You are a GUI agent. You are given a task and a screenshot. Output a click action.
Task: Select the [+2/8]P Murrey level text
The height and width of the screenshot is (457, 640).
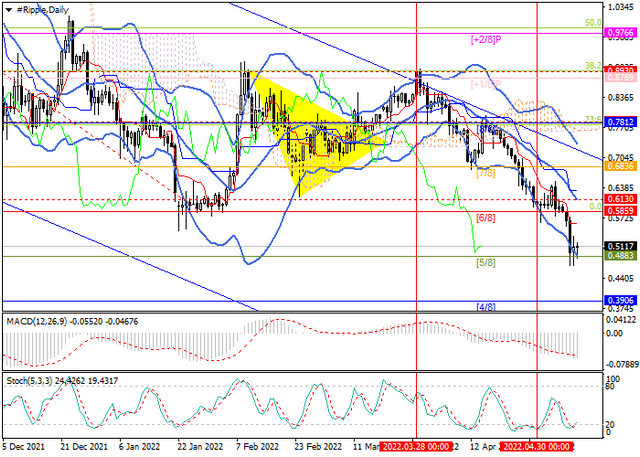coord(486,40)
